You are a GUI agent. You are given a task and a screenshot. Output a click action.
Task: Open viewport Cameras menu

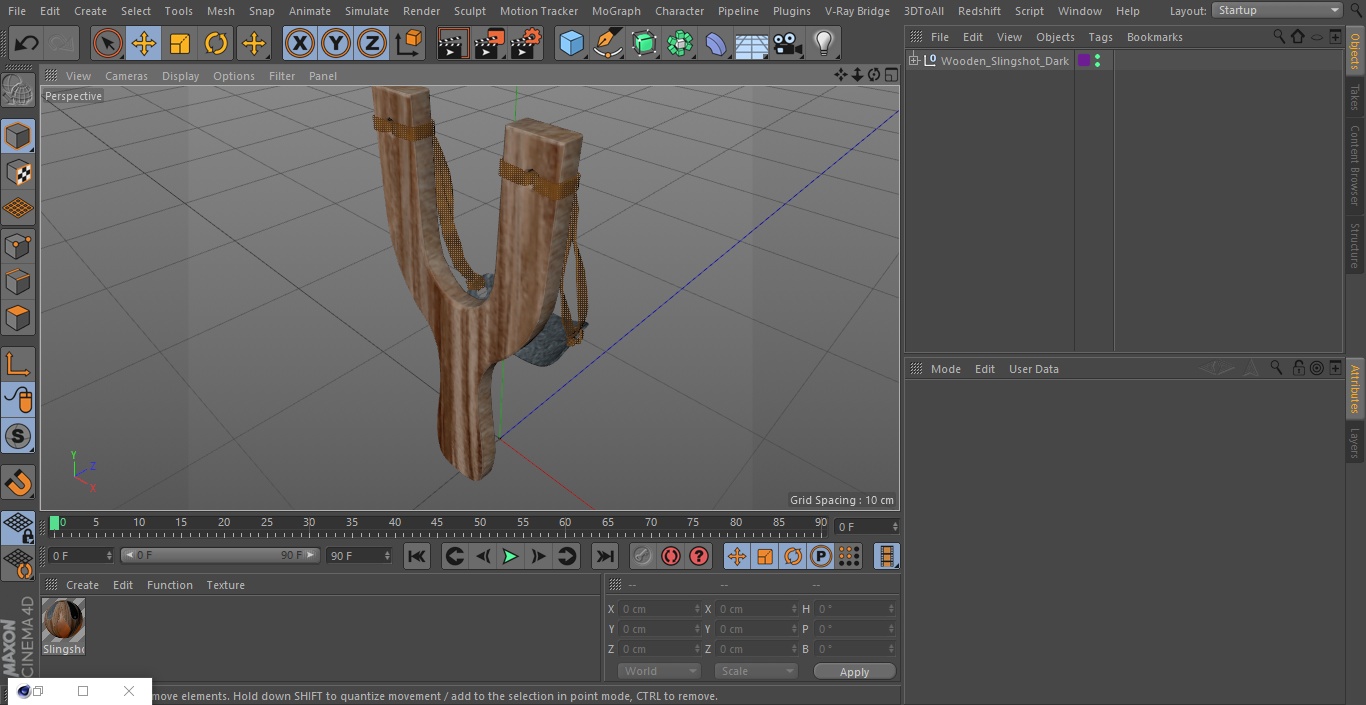coord(126,76)
